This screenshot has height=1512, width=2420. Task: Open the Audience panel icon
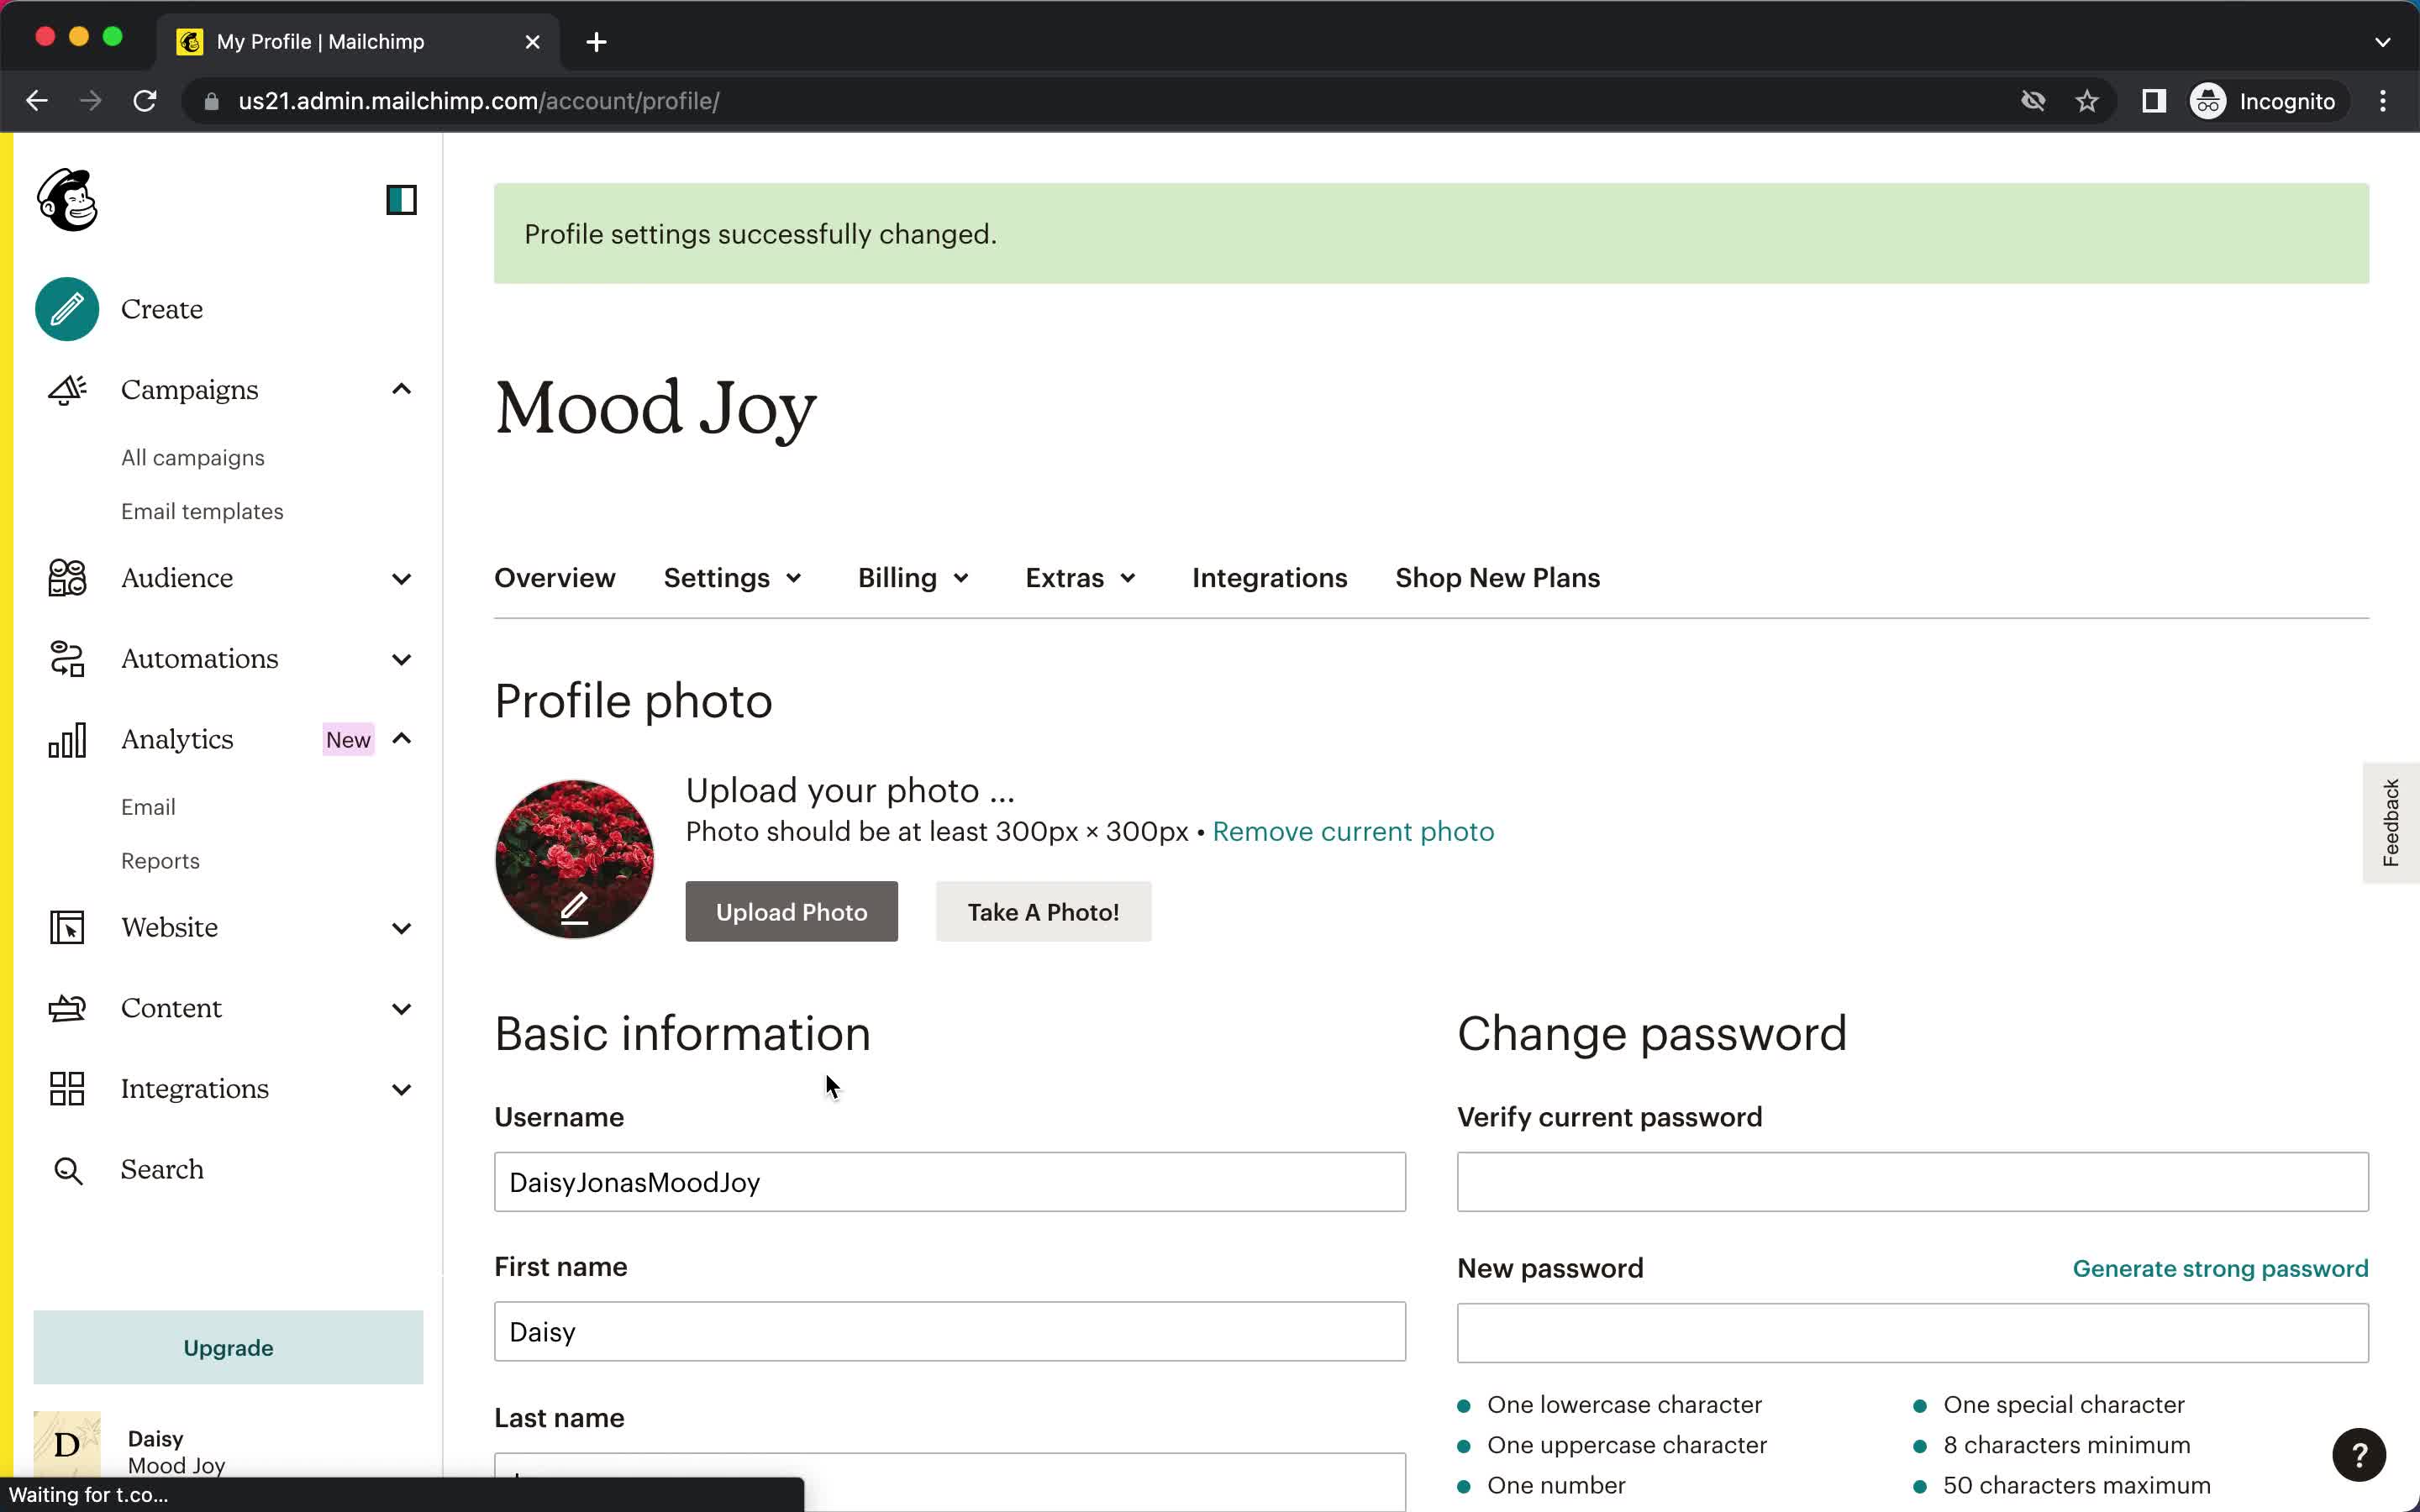pos(66,576)
